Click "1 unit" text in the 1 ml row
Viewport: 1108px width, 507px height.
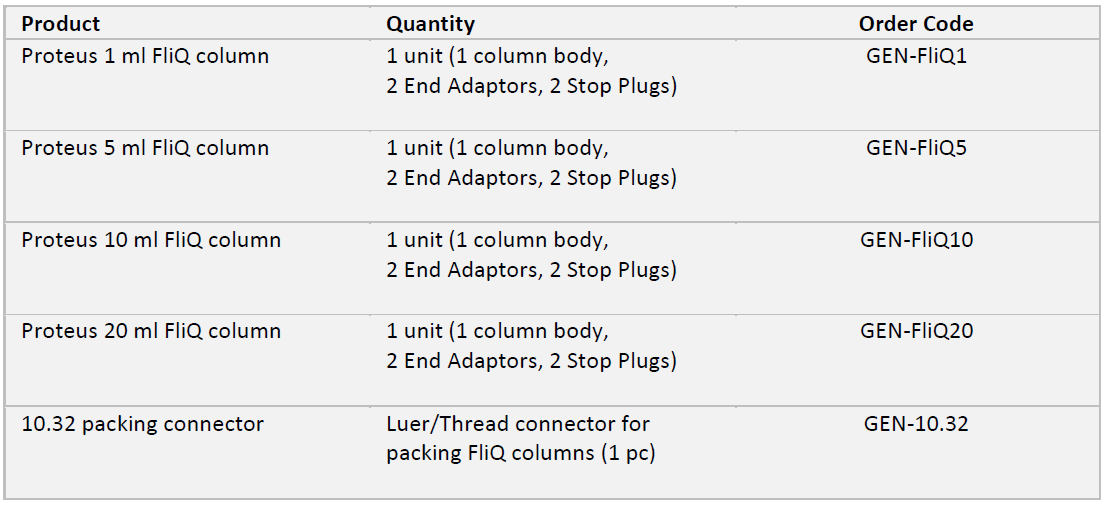pos(414,56)
